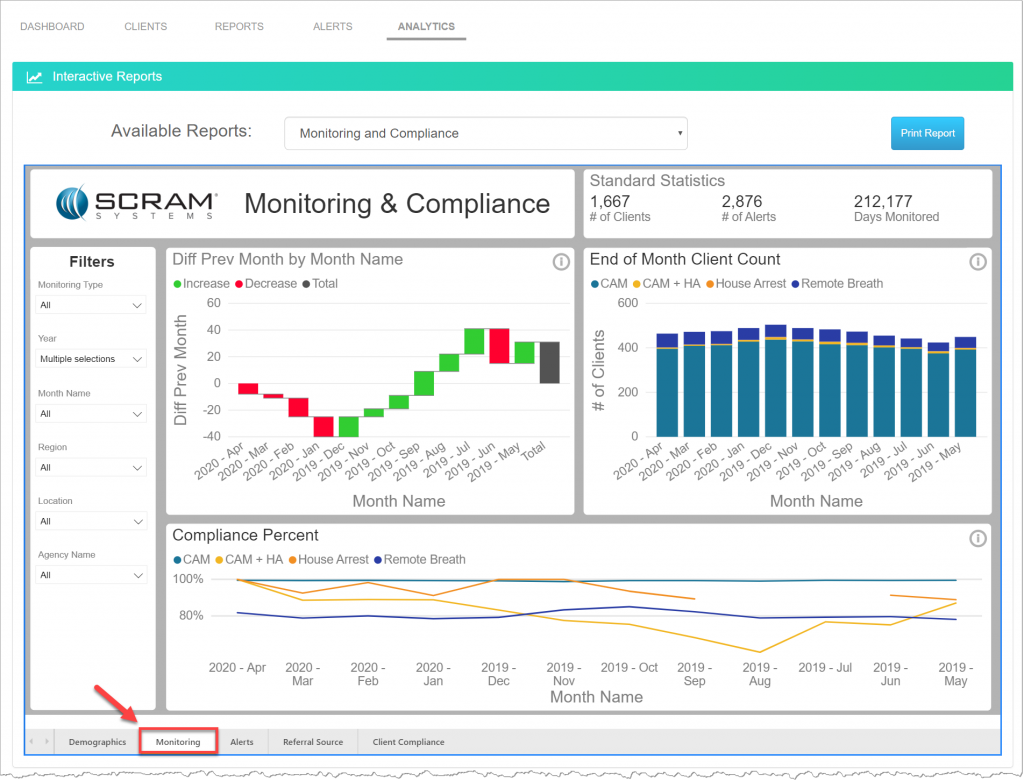Image resolution: width=1024 pixels, height=781 pixels.
Task: Open the Compliance Percent info icon
Action: [978, 538]
